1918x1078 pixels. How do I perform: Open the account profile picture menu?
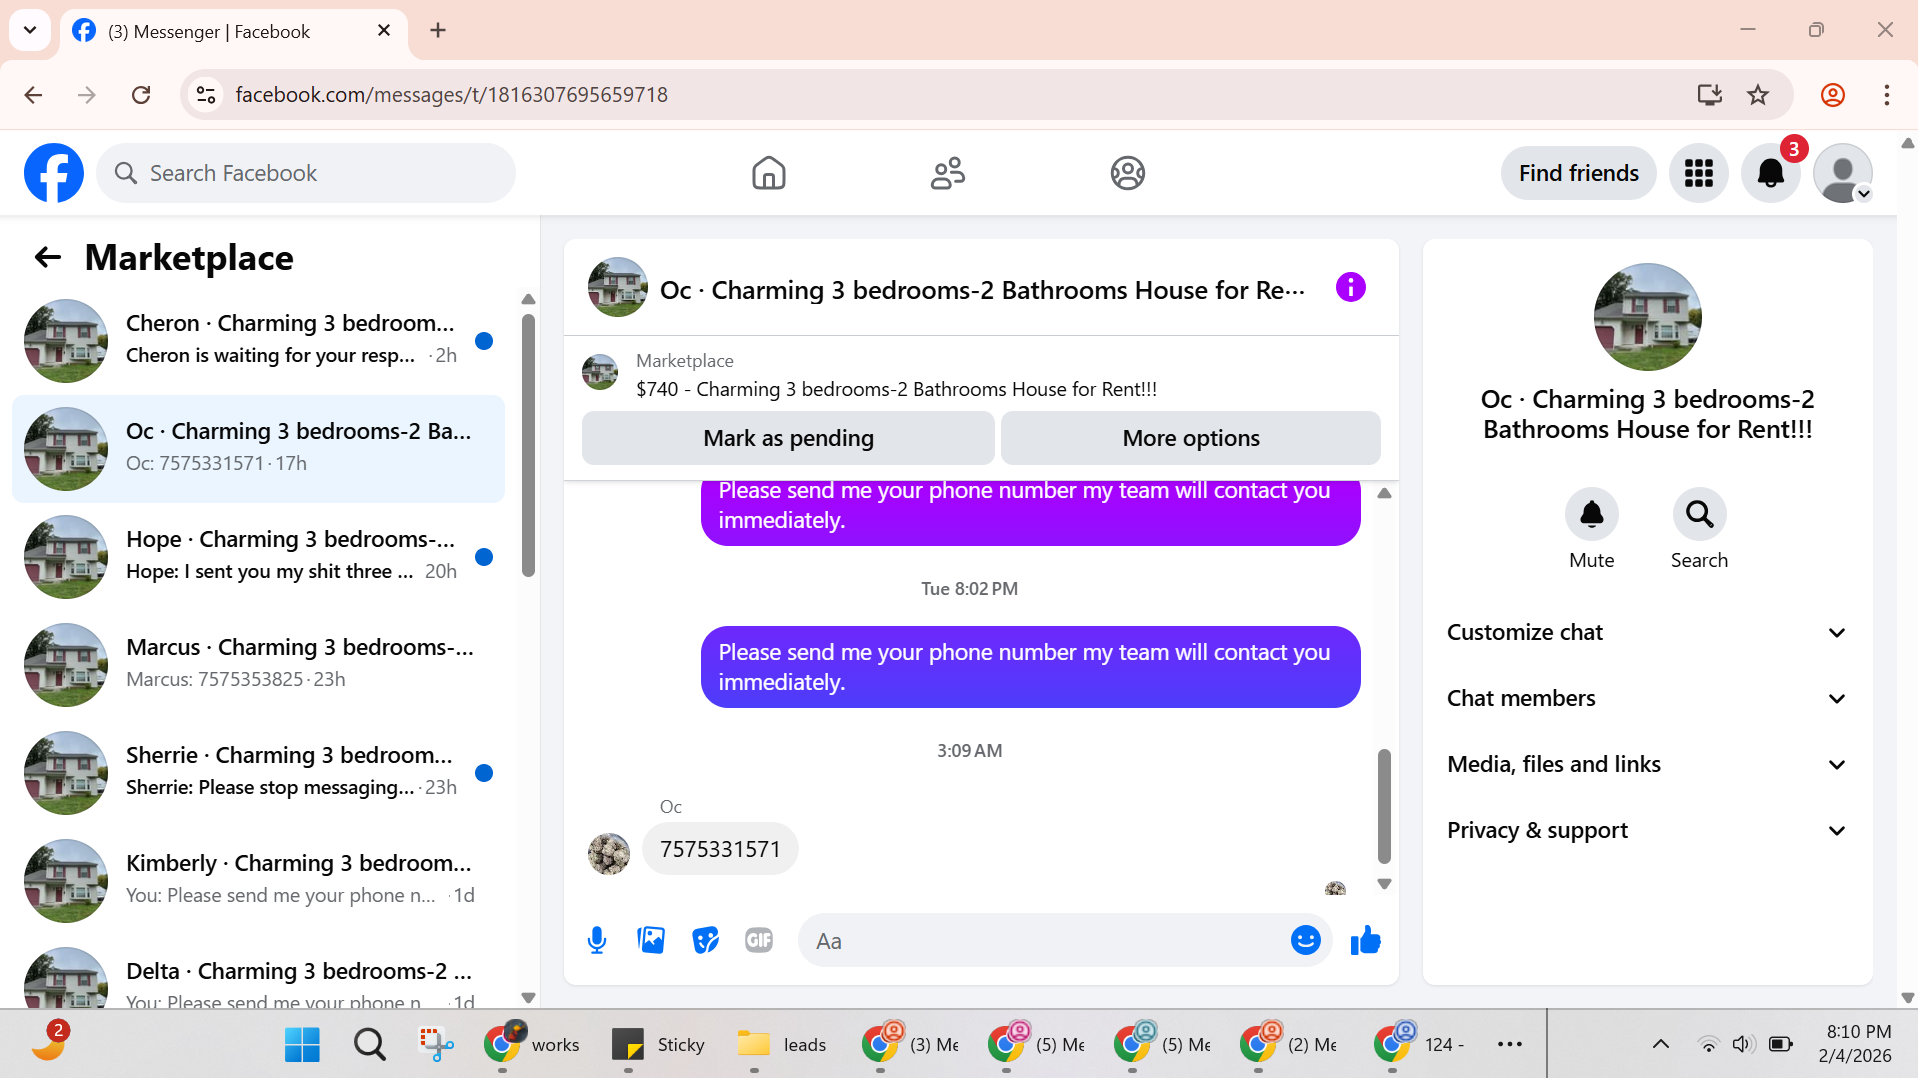[1843, 173]
